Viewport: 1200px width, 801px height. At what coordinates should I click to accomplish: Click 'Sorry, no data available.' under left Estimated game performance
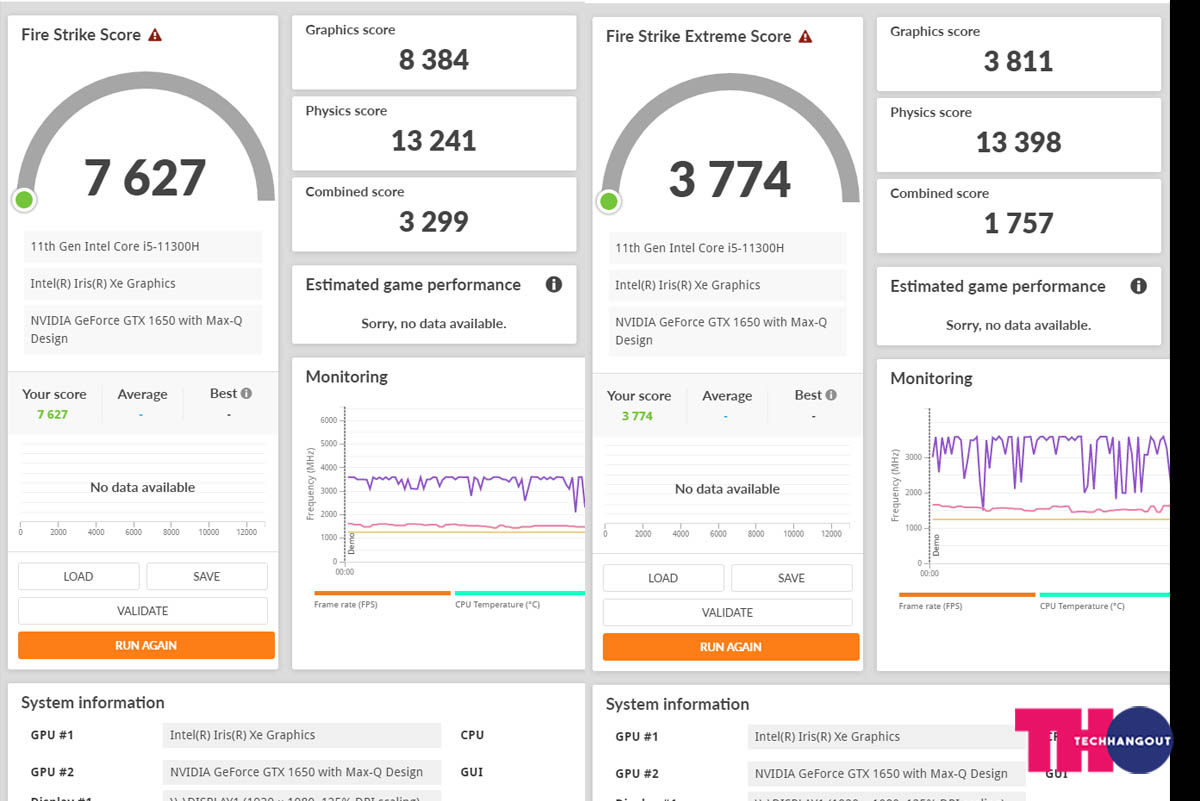(434, 324)
